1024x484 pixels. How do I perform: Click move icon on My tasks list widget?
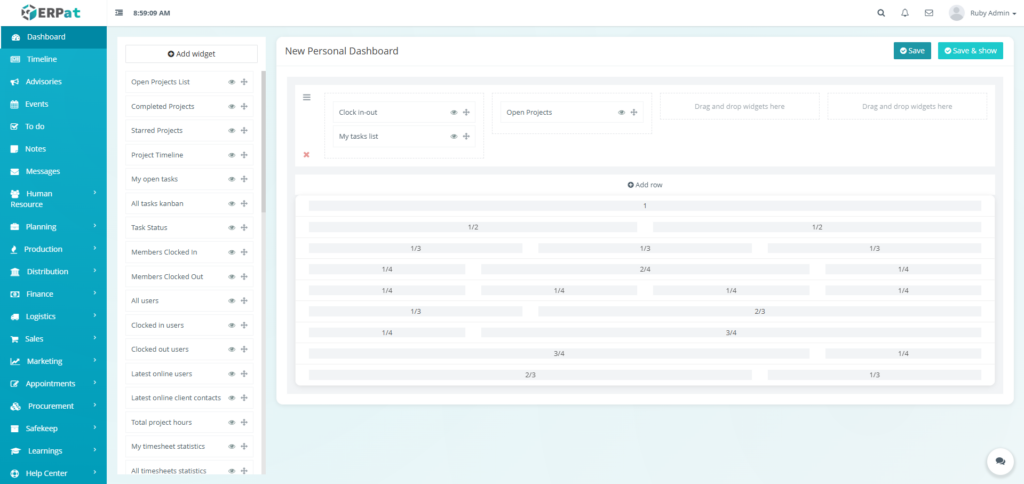coord(466,137)
